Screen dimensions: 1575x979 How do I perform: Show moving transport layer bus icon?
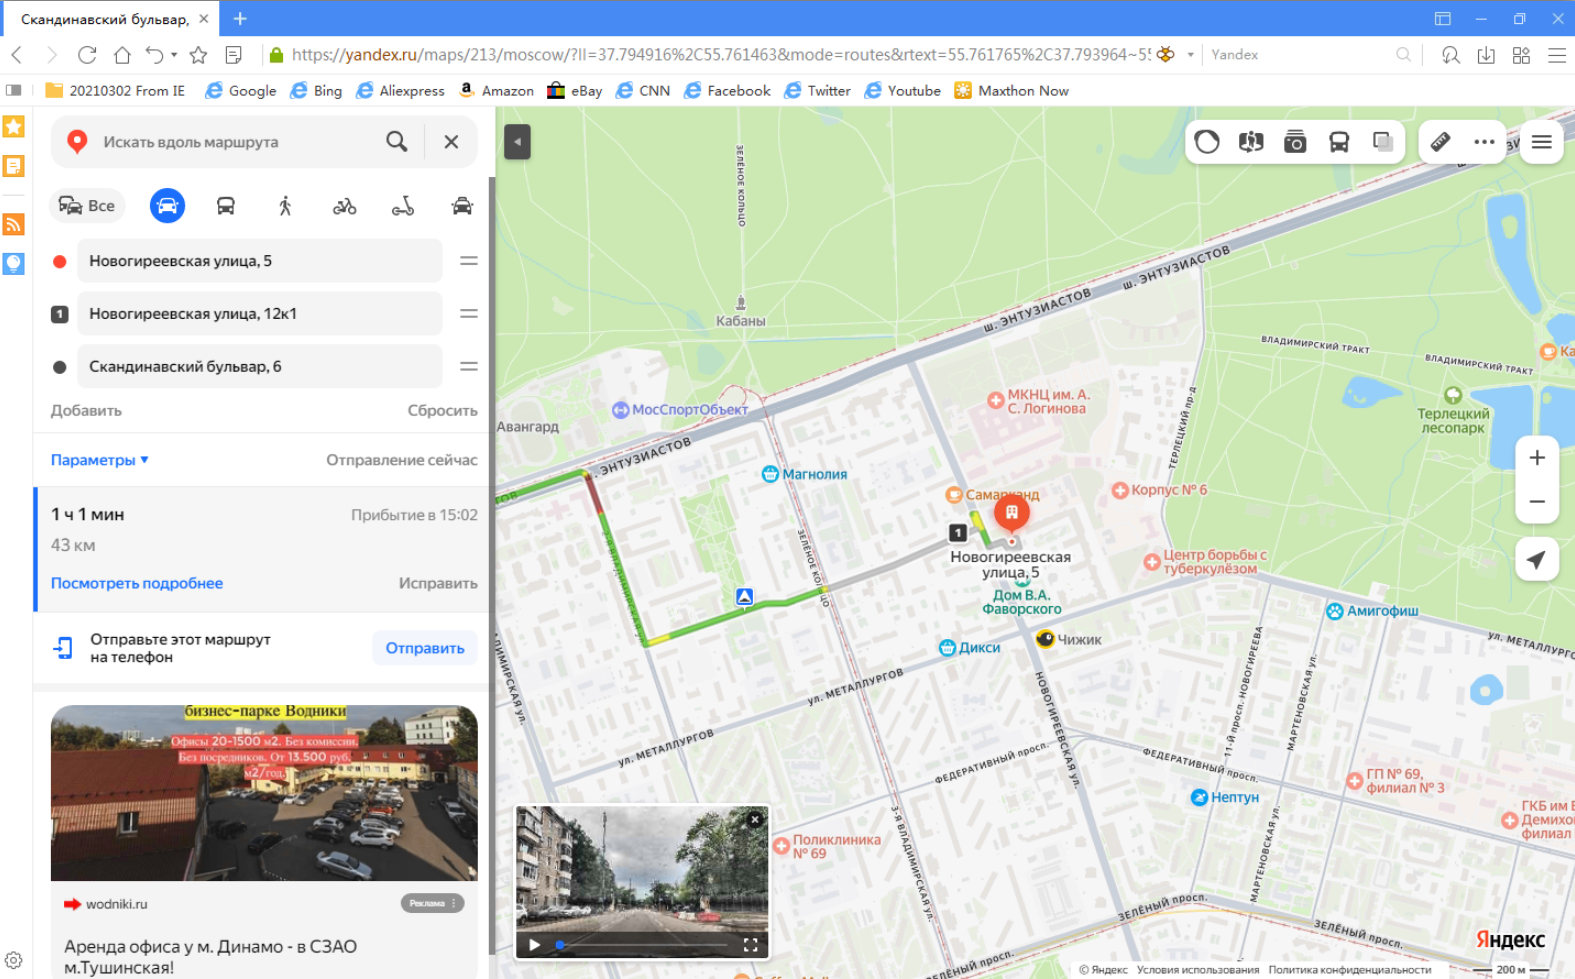click(1339, 142)
